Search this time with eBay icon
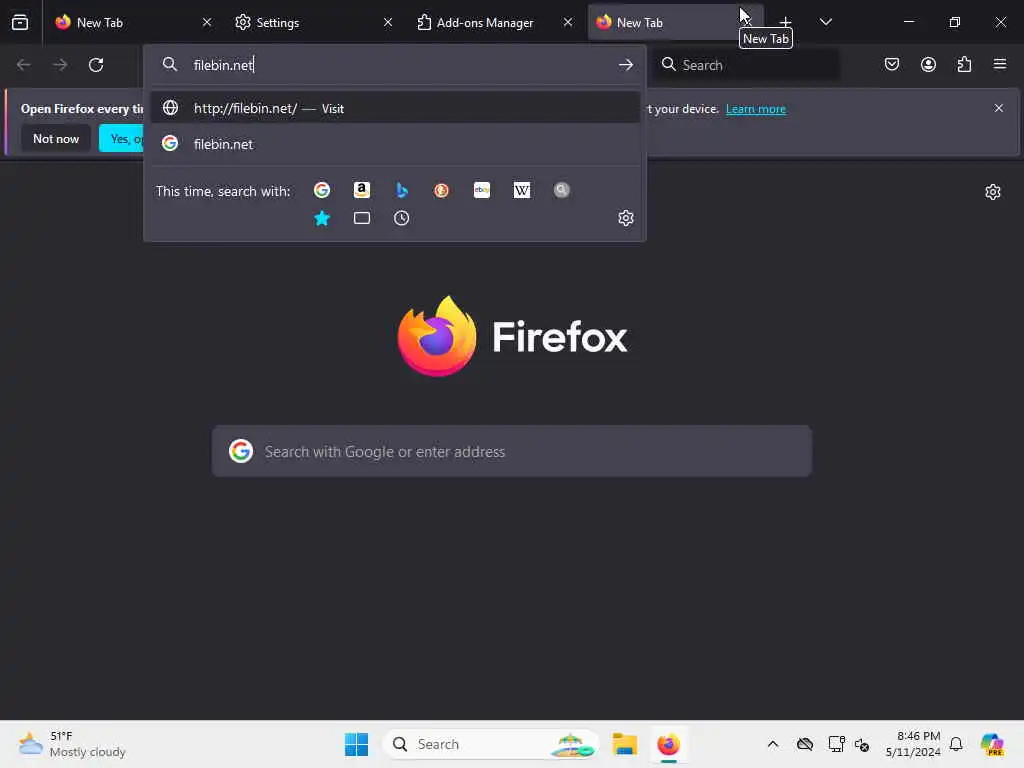1024x768 pixels. click(482, 190)
